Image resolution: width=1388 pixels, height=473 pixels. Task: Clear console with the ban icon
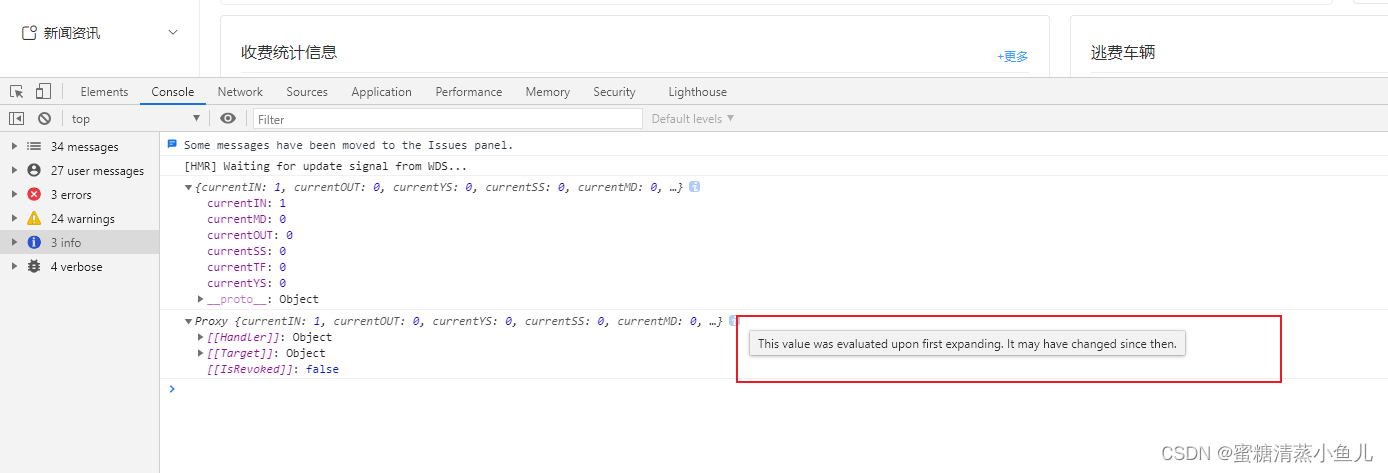44,118
